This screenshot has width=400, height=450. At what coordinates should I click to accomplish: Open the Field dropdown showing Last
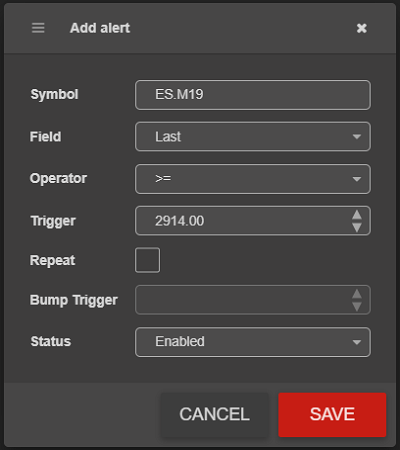(253, 137)
